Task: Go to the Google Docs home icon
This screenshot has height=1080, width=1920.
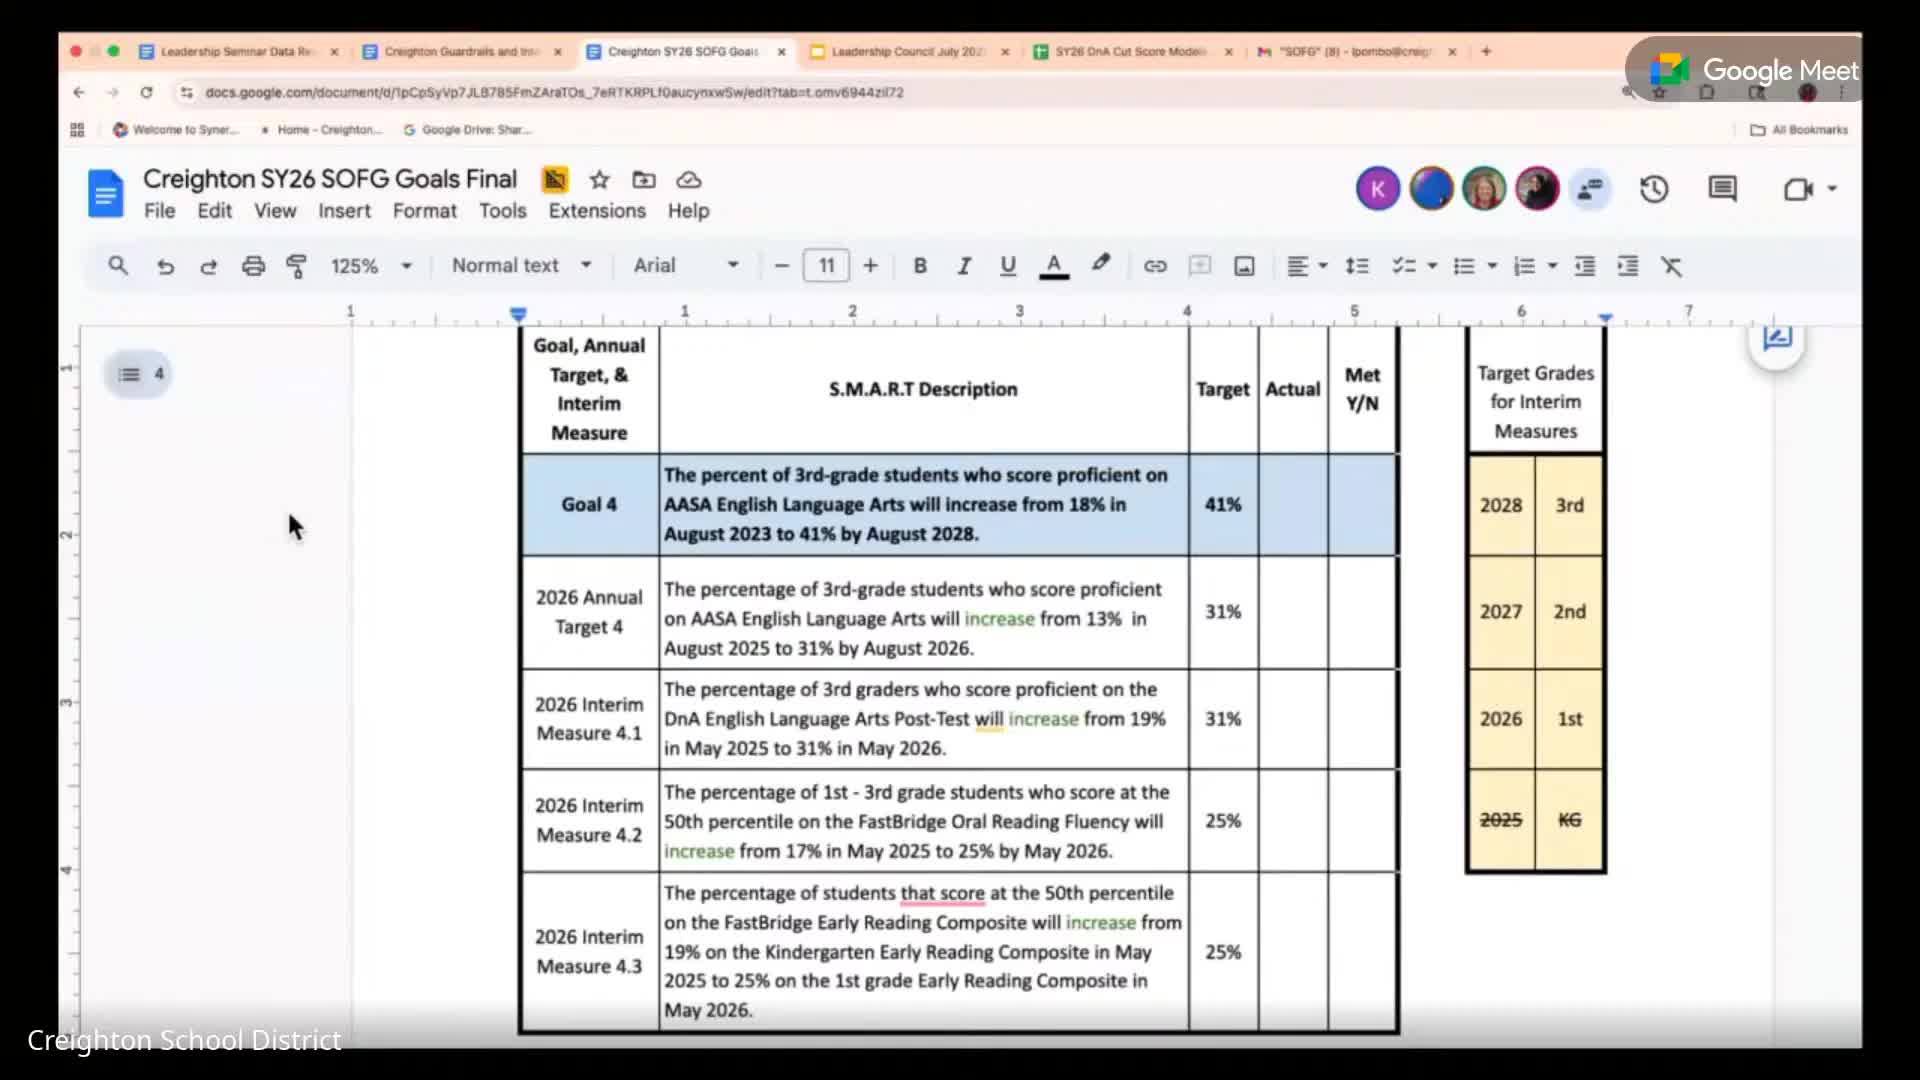Action: pos(105,193)
